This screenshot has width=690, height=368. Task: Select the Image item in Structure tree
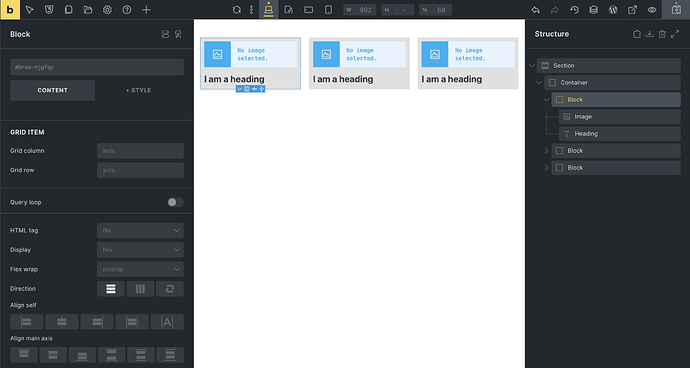point(620,117)
